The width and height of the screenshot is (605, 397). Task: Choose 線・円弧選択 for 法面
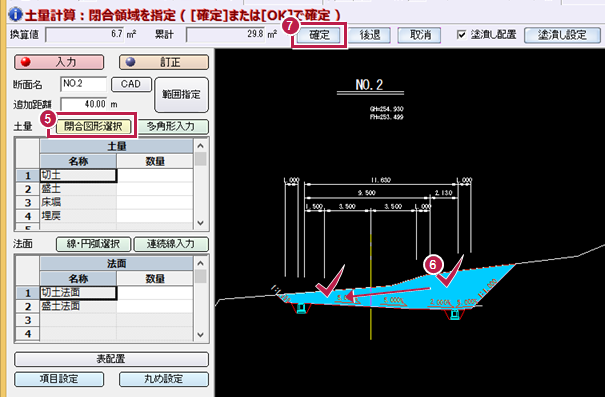point(93,244)
